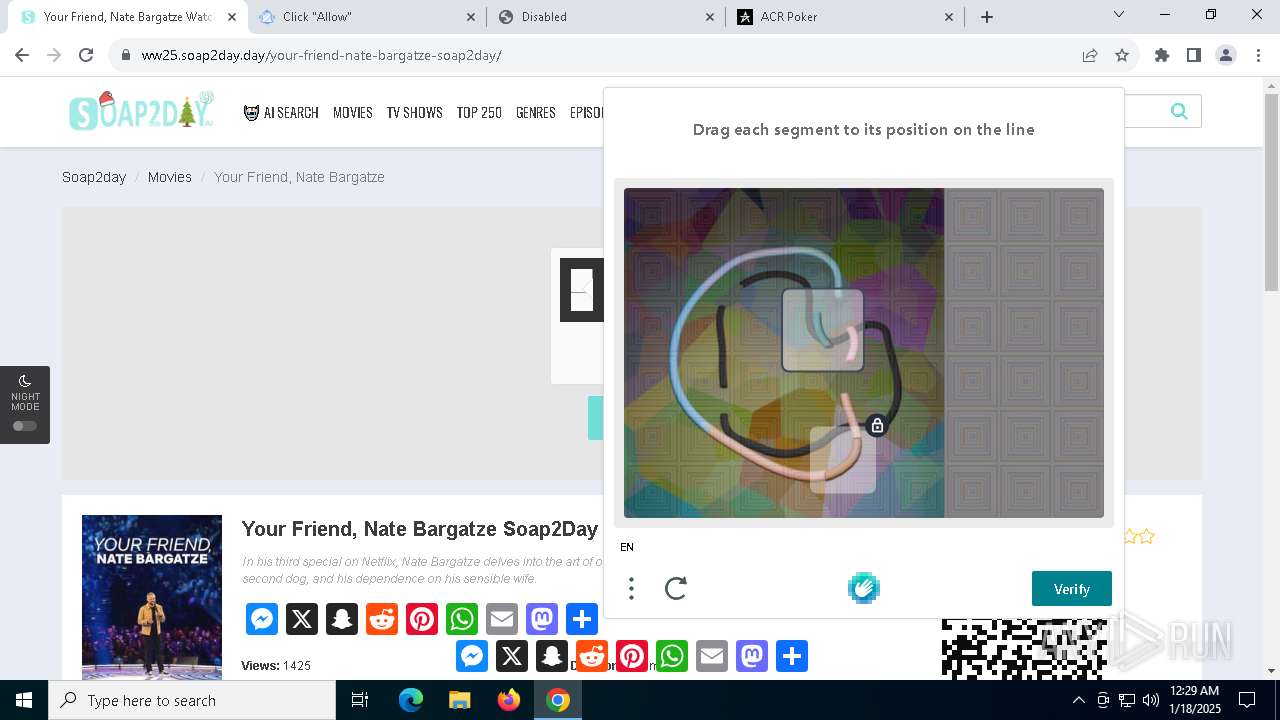Switch to ACR Poker browser tab

pos(845,17)
